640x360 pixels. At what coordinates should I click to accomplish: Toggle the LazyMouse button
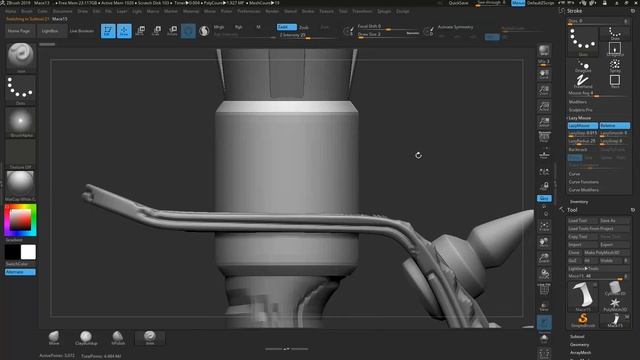[582, 126]
